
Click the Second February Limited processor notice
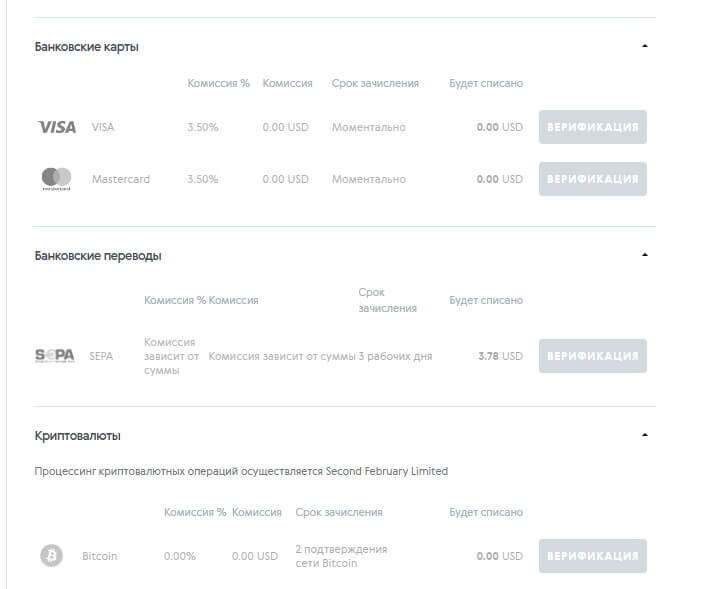pyautogui.click(x=241, y=471)
